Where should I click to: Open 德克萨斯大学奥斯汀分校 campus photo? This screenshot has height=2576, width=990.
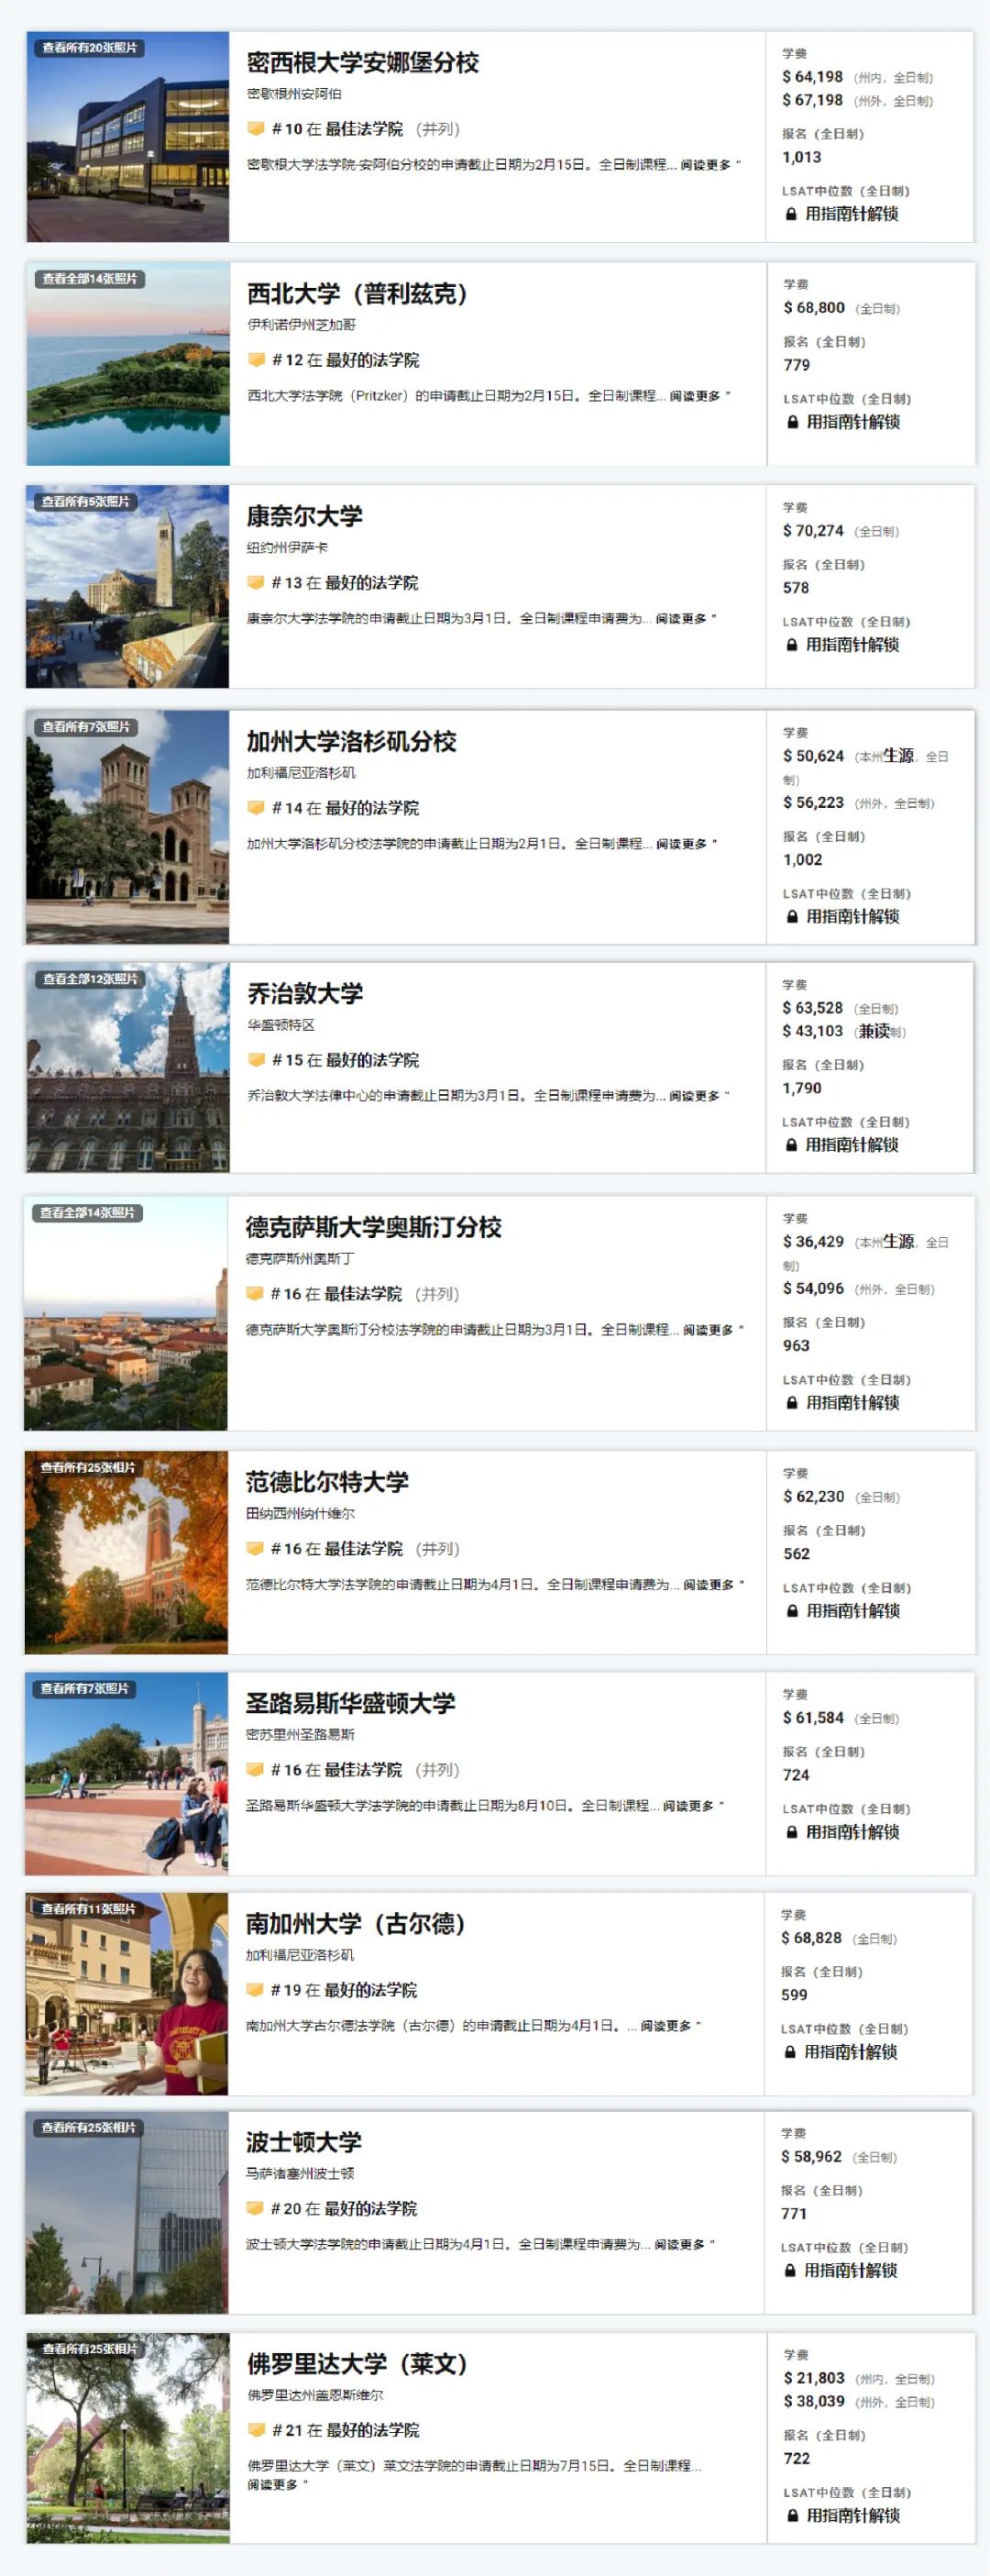tap(126, 1313)
